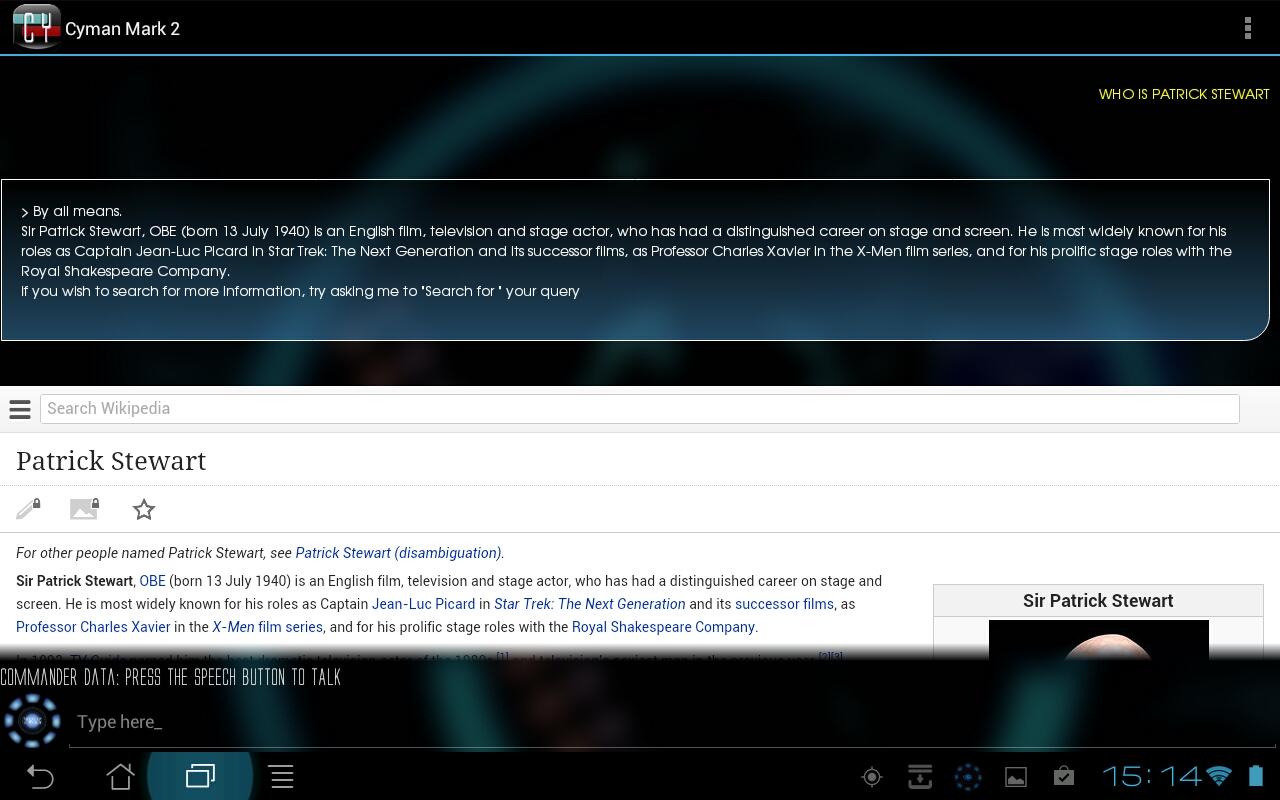The width and height of the screenshot is (1280, 800).
Task: Focus the Search Wikipedia field
Action: point(640,408)
